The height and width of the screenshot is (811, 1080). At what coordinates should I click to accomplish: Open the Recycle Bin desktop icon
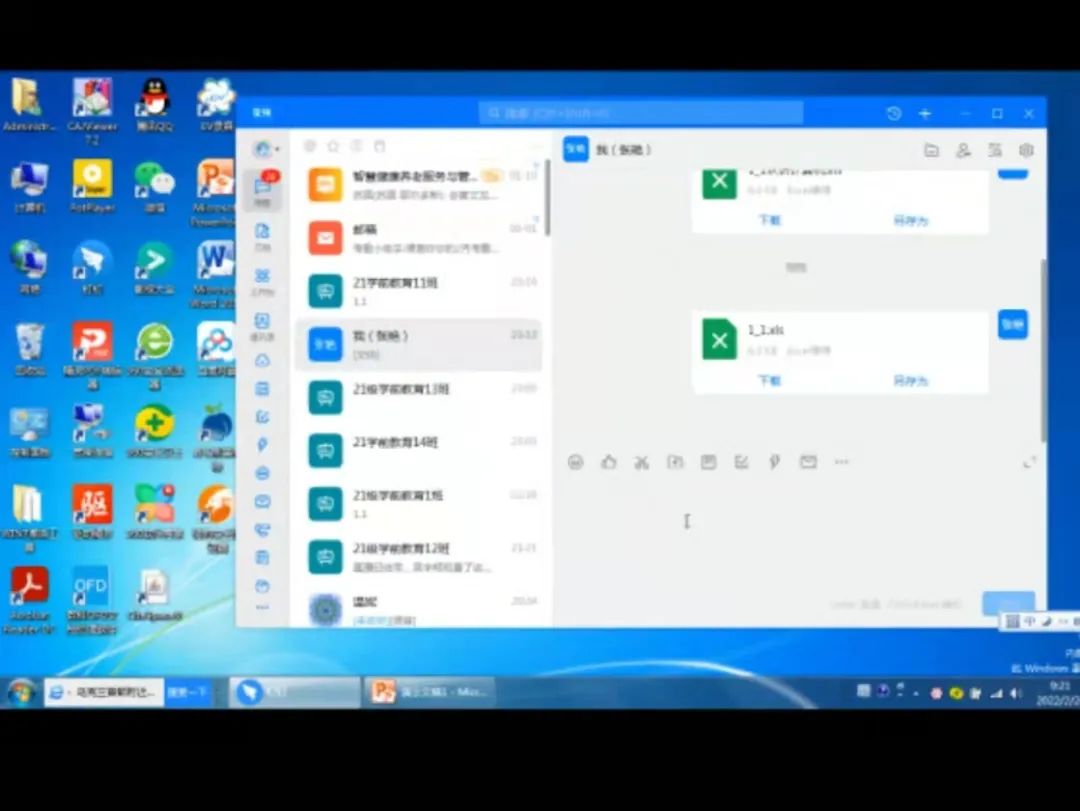pos(29,349)
